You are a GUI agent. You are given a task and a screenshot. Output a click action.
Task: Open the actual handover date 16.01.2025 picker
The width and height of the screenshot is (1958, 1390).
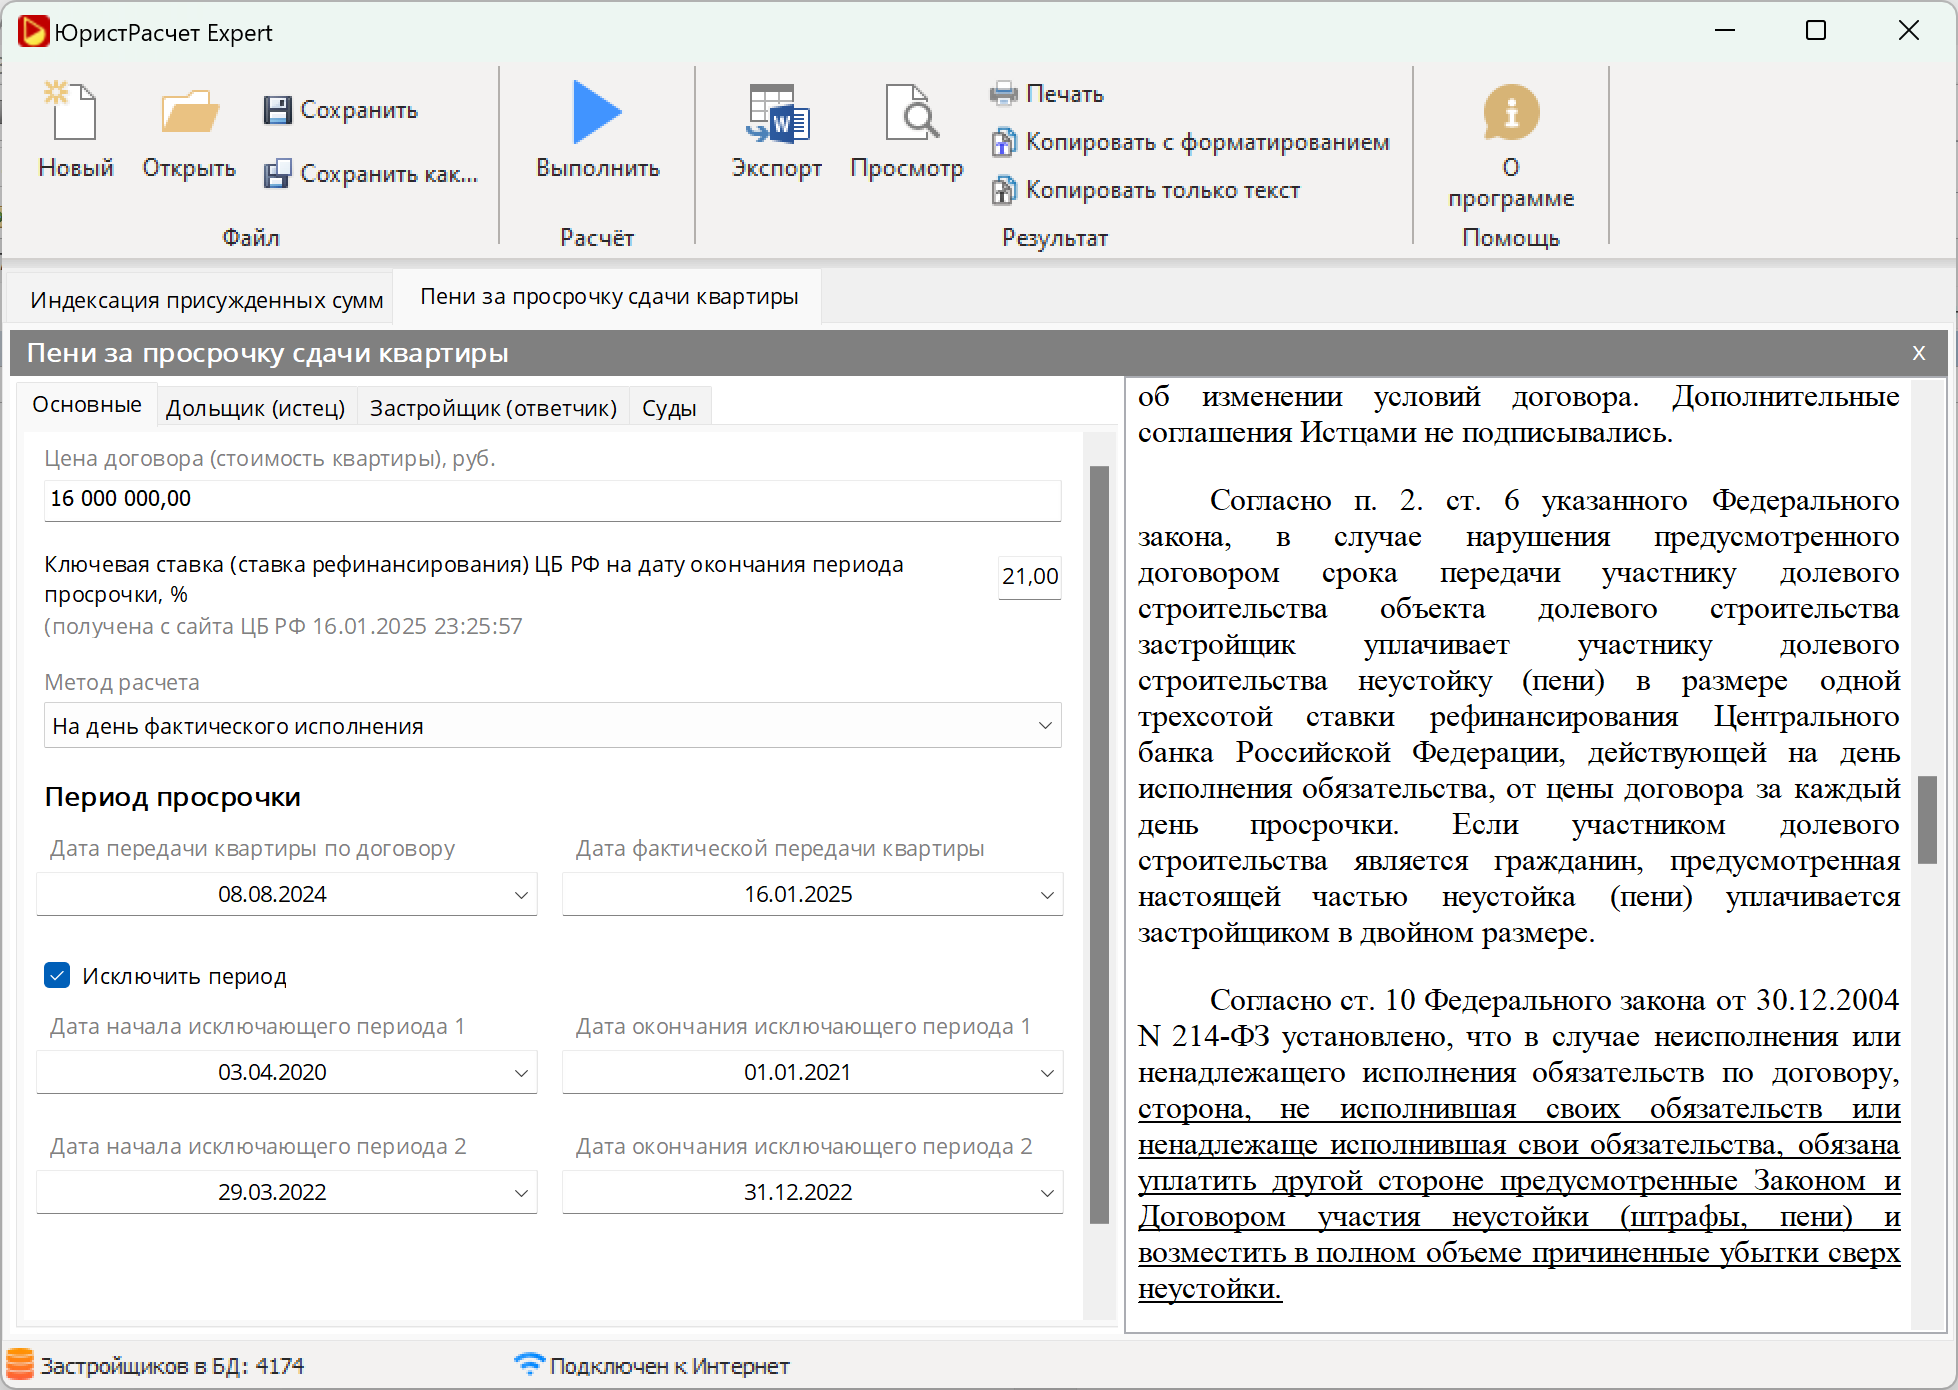[x=812, y=894]
